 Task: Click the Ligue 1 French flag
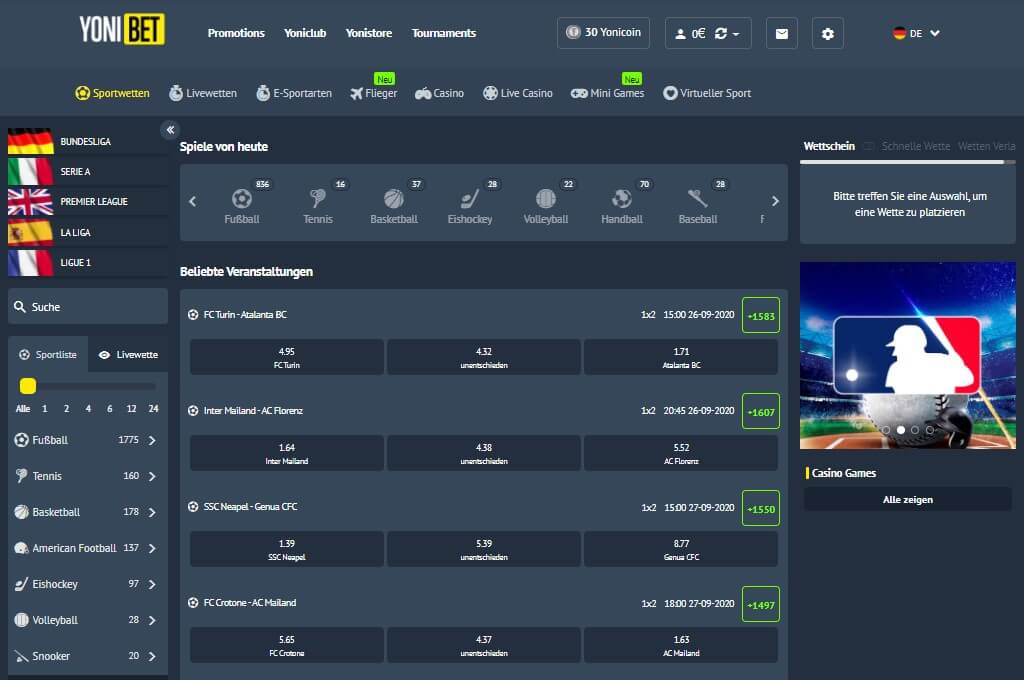pyautogui.click(x=30, y=263)
